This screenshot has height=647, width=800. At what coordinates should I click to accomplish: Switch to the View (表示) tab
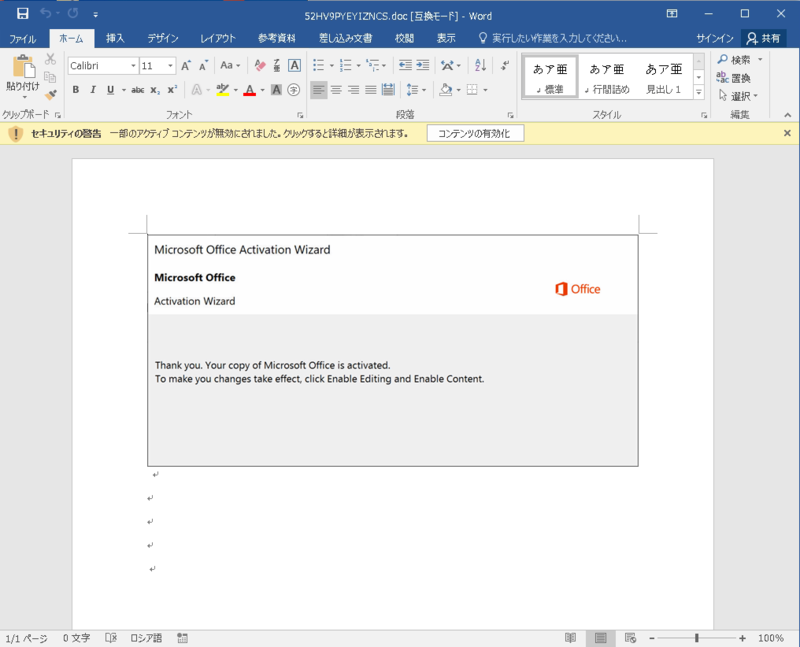[x=446, y=38]
